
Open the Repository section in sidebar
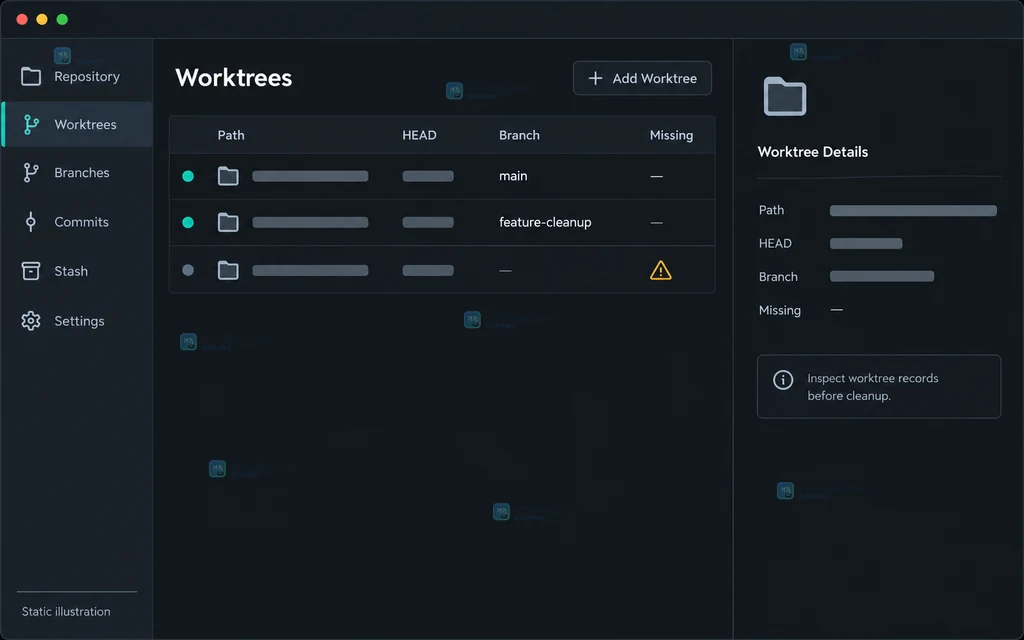pos(77,76)
